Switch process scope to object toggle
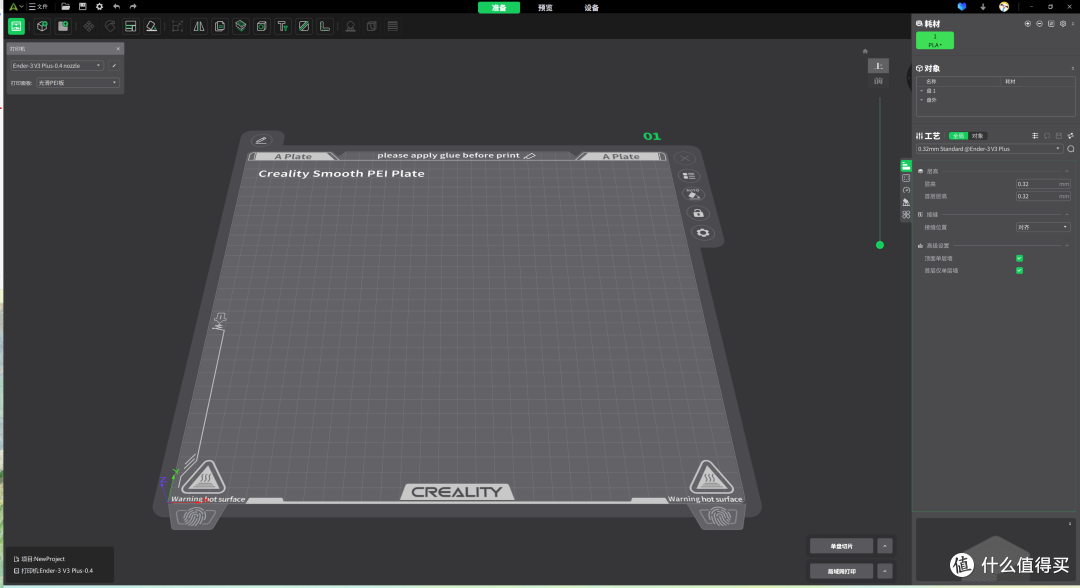The image size is (1080, 588). click(x=977, y=136)
